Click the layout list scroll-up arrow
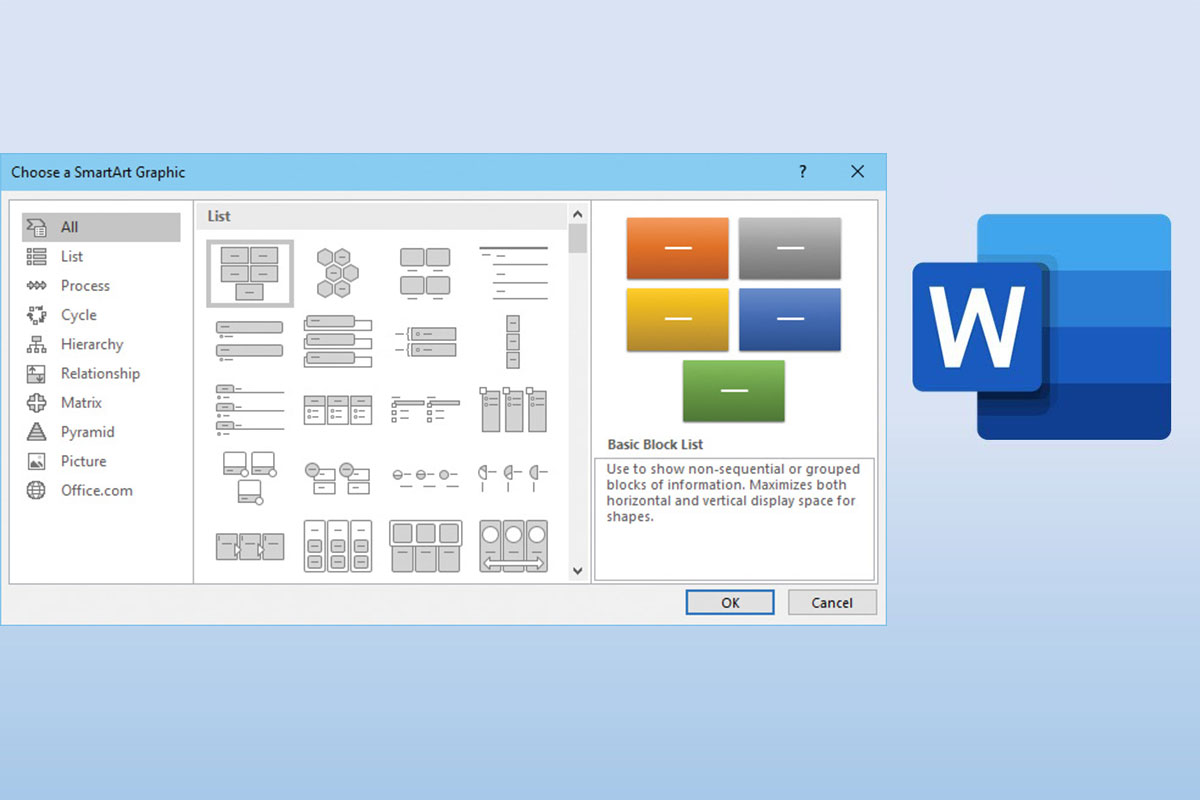Viewport: 1200px width, 800px height. point(577,213)
